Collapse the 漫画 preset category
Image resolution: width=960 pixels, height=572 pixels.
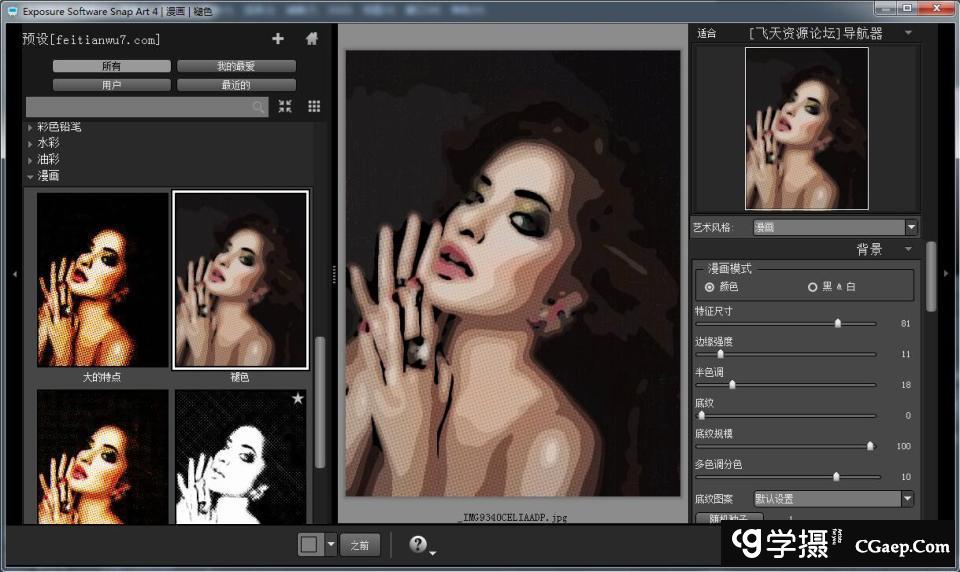click(30, 176)
